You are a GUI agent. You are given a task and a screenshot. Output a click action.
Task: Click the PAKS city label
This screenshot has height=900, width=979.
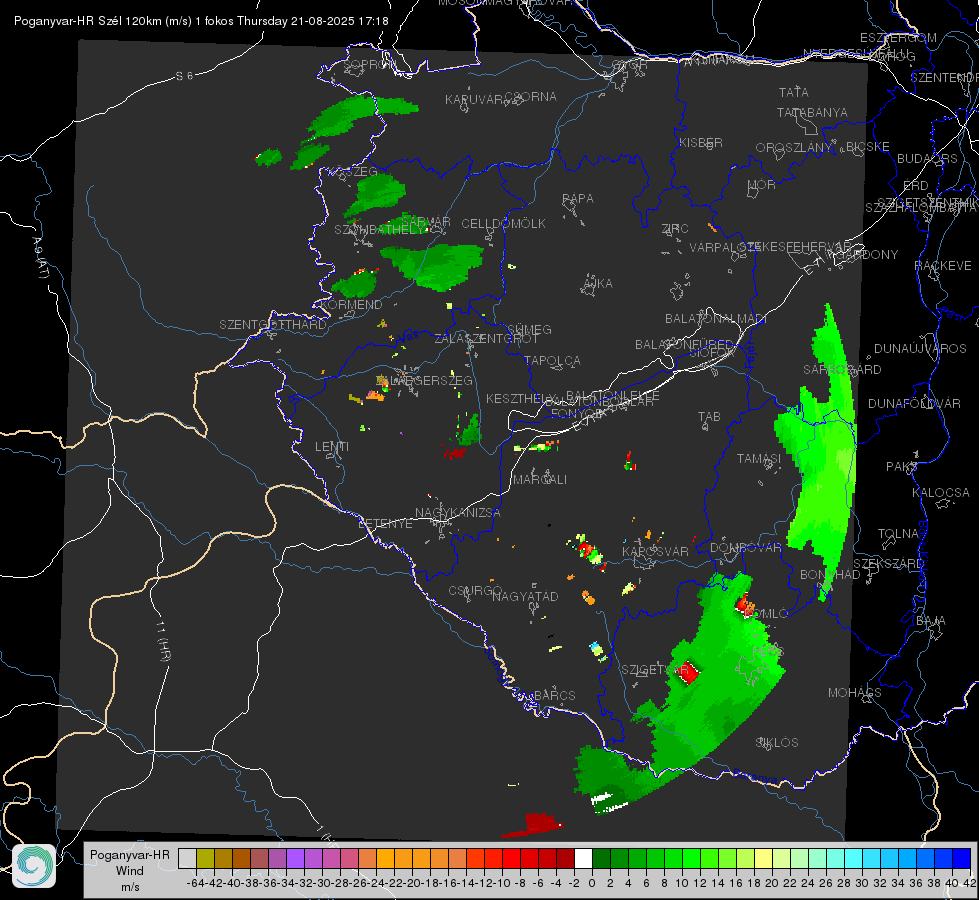(902, 467)
